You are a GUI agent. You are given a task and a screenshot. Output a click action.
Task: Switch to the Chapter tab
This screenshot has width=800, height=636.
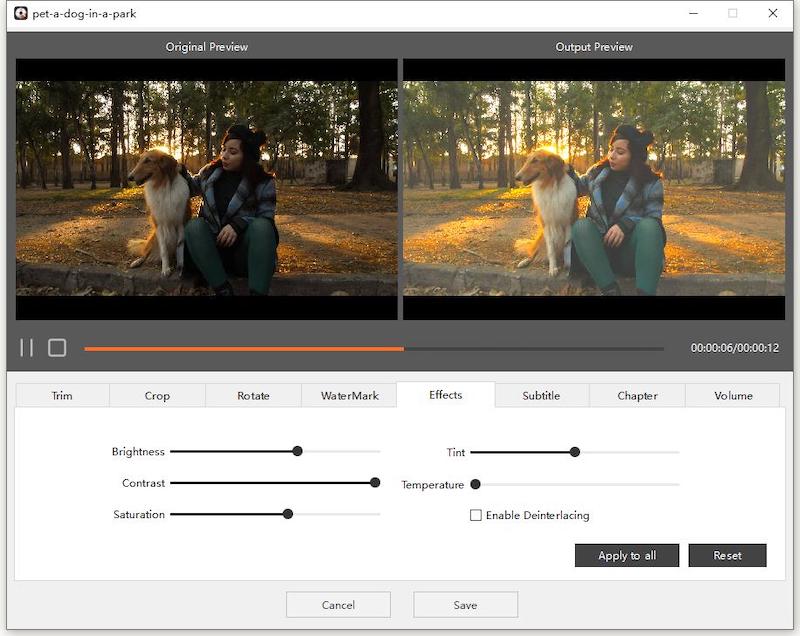(x=637, y=396)
